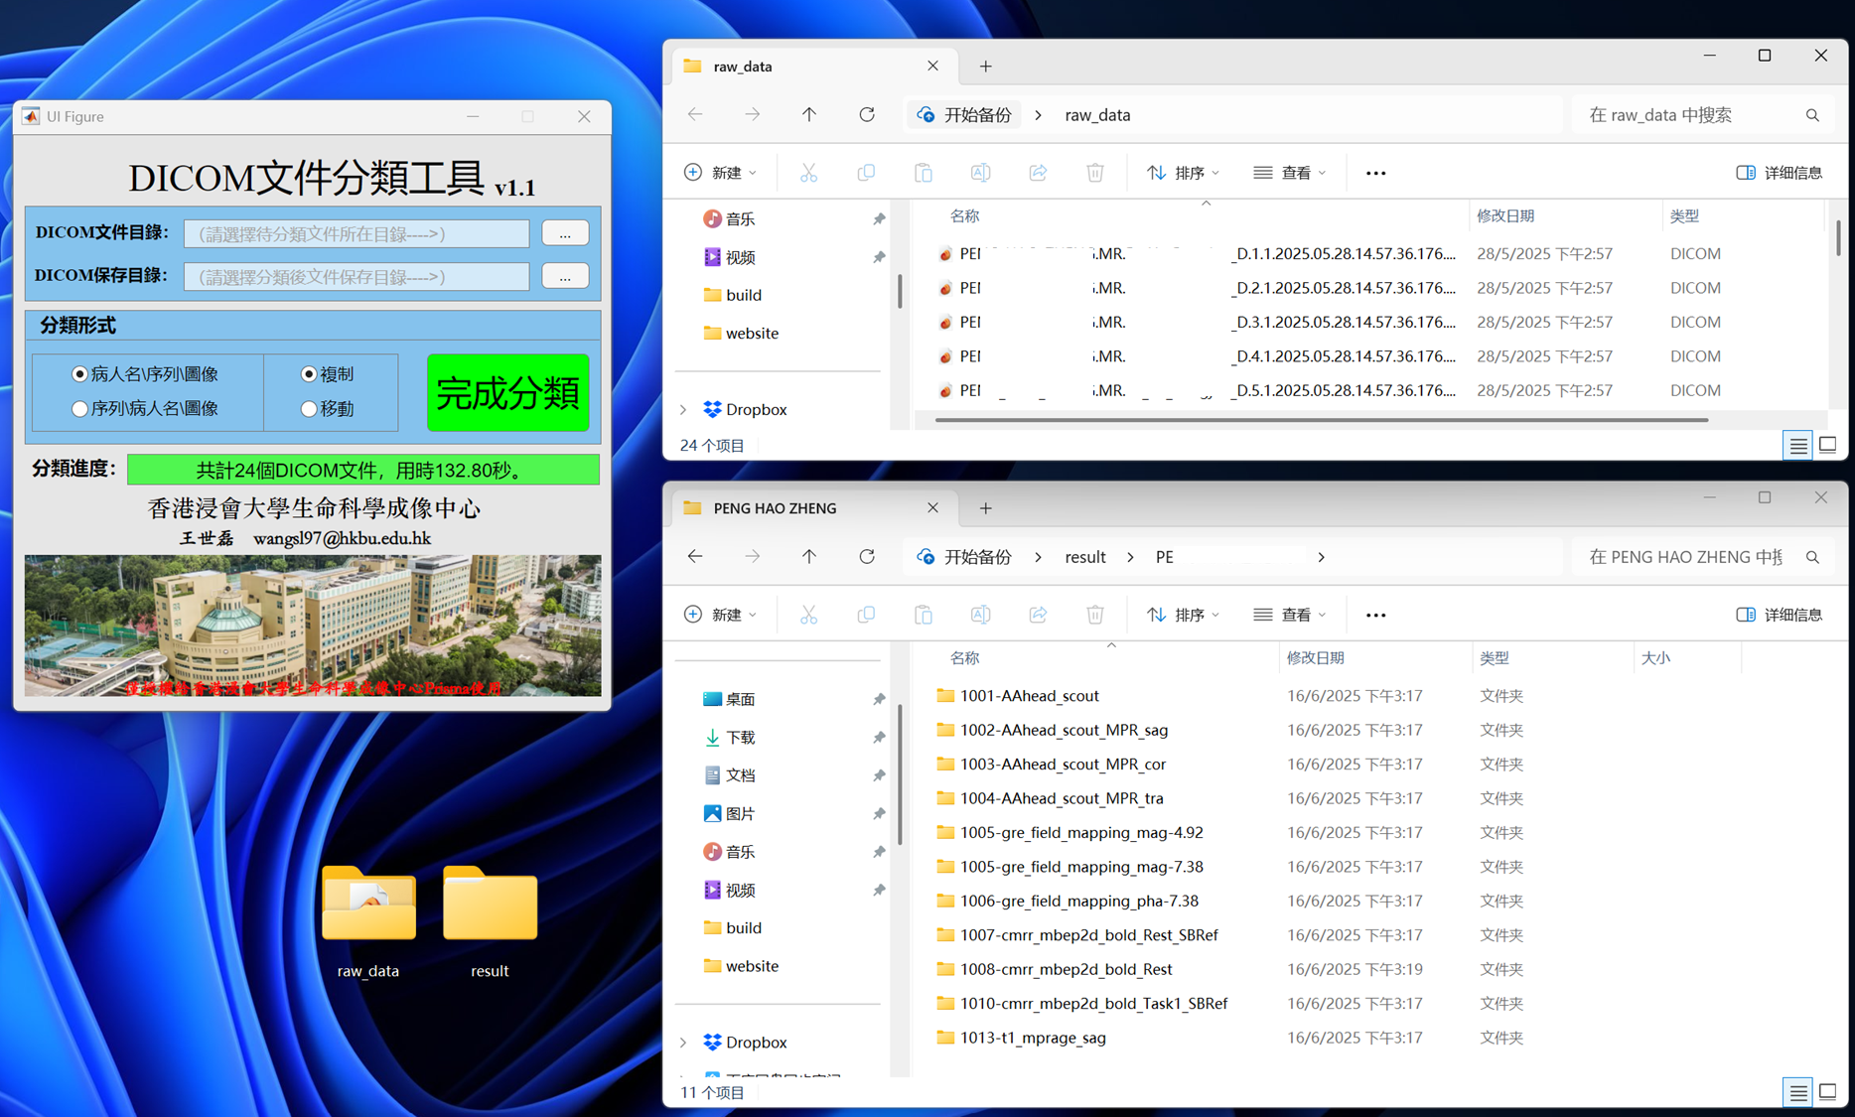Expand the chevron after PE in the address bar
The width and height of the screenshot is (1855, 1117).
[1321, 557]
